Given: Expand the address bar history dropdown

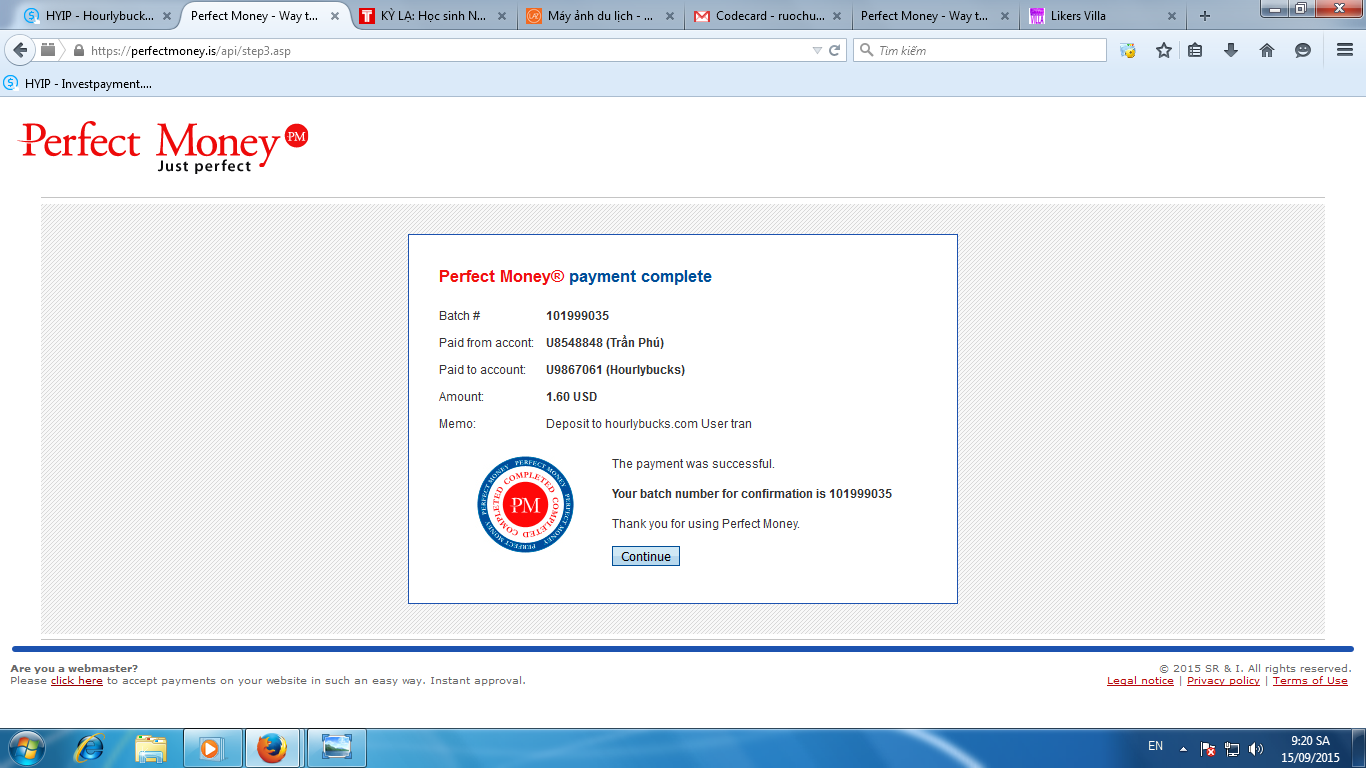Looking at the screenshot, I should coord(817,50).
